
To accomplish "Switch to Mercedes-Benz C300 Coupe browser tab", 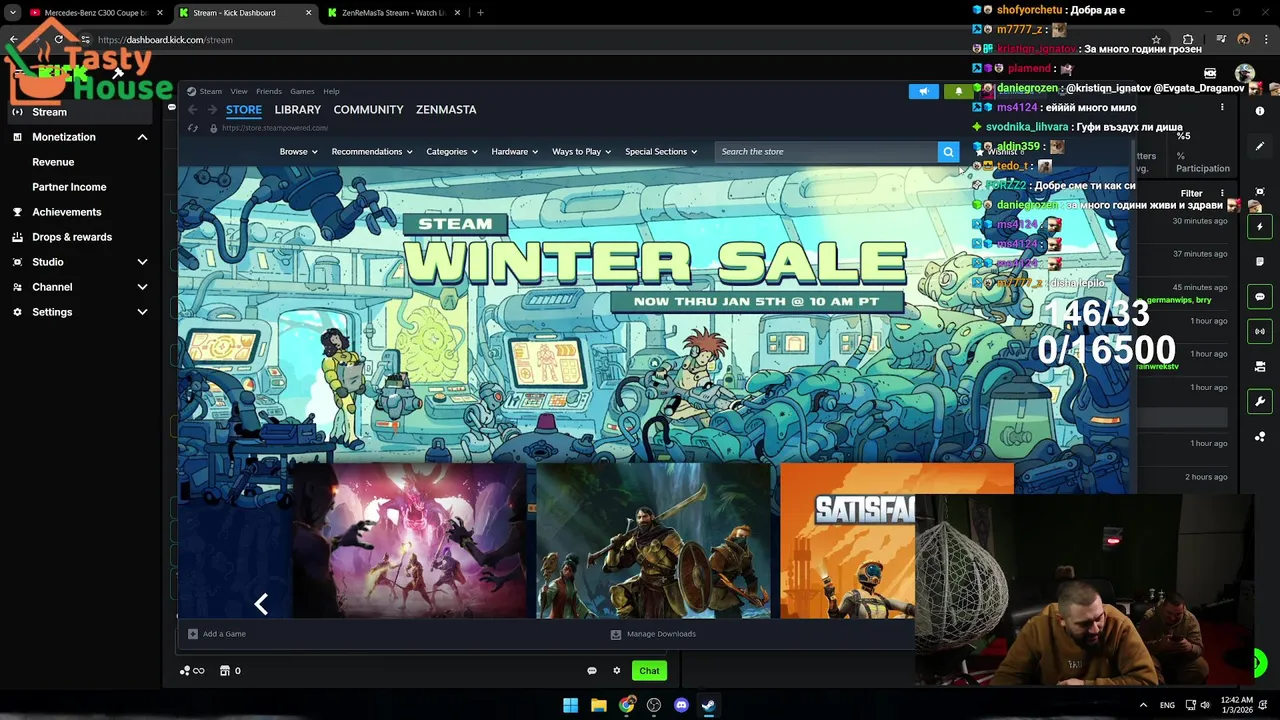I will [96, 13].
